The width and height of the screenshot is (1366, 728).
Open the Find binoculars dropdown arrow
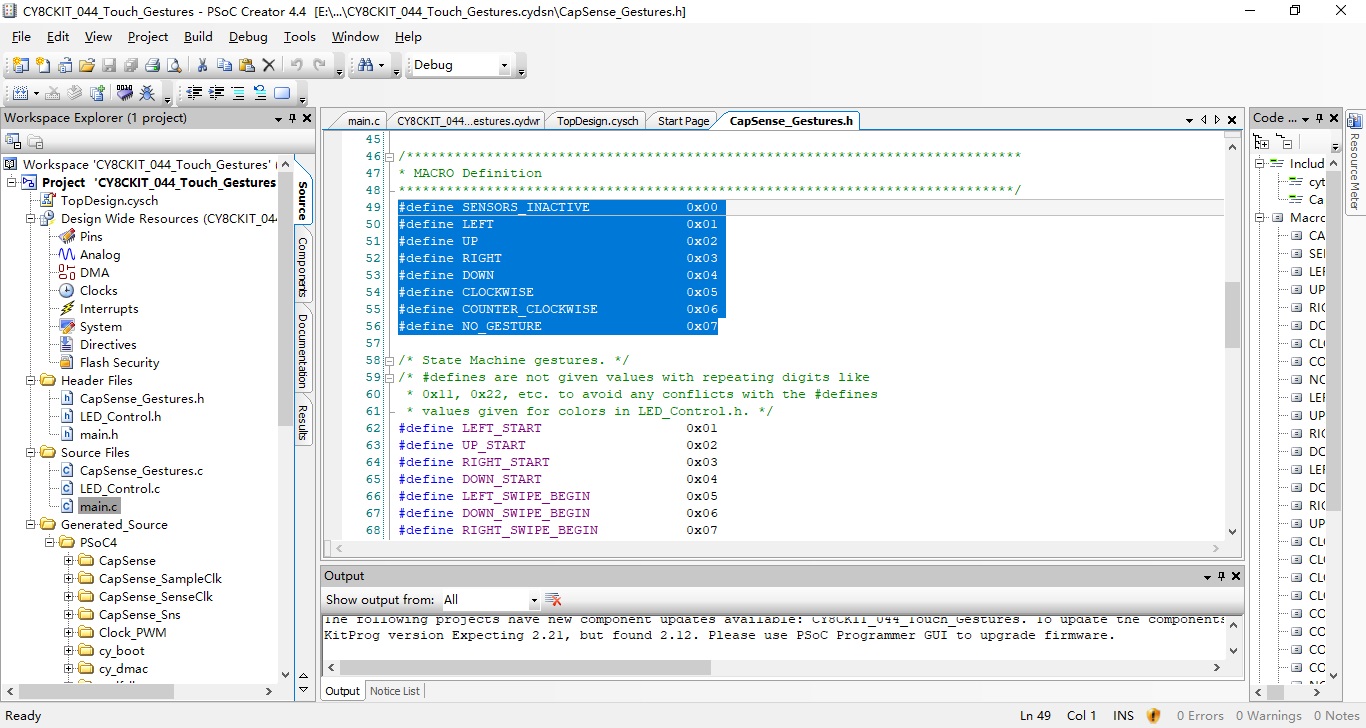tap(381, 66)
